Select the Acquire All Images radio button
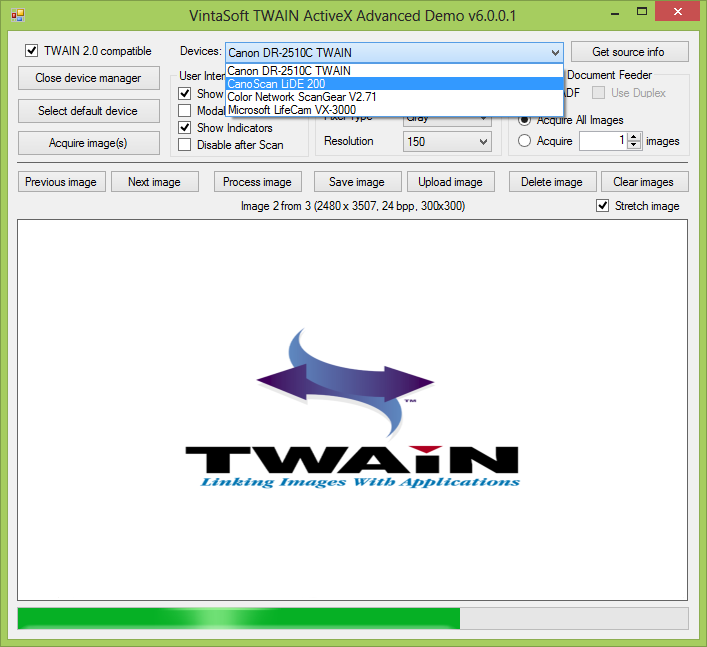Screen dimensions: 707x647 pos(525,121)
